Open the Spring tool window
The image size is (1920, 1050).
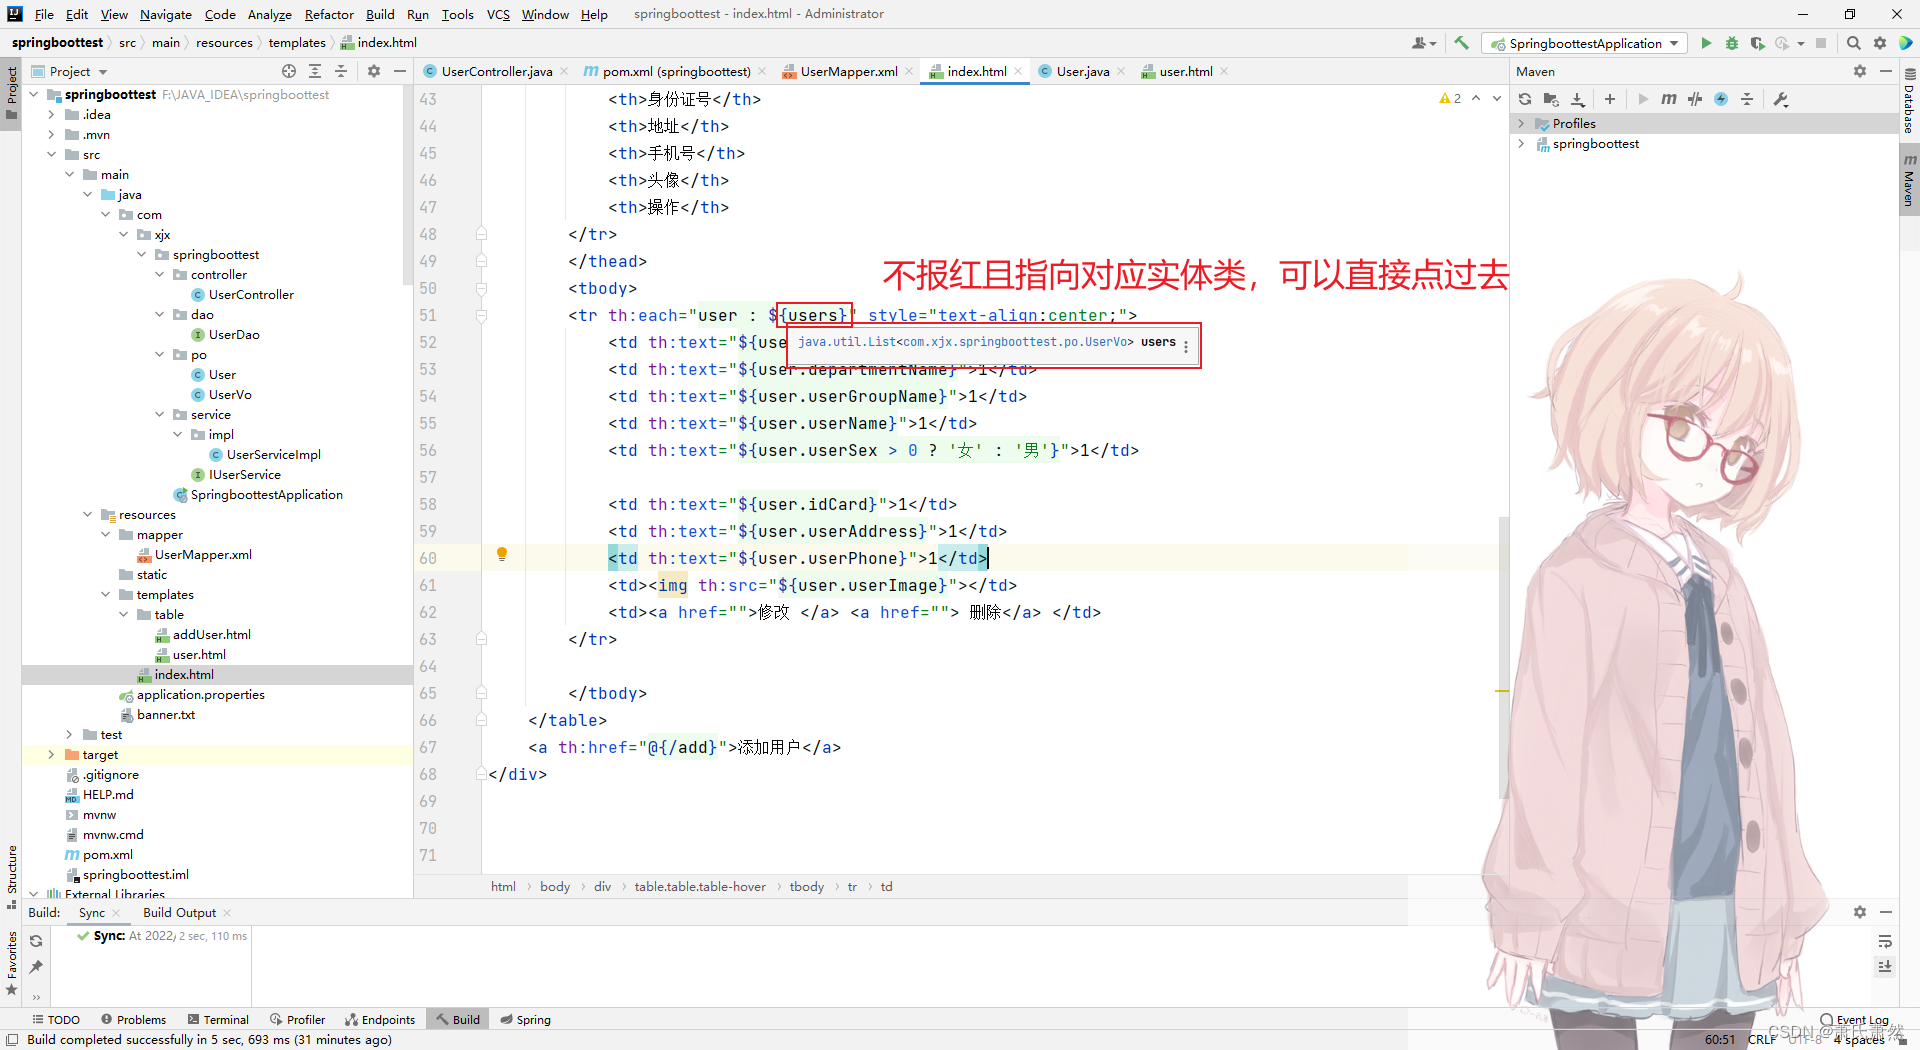tap(526, 1019)
